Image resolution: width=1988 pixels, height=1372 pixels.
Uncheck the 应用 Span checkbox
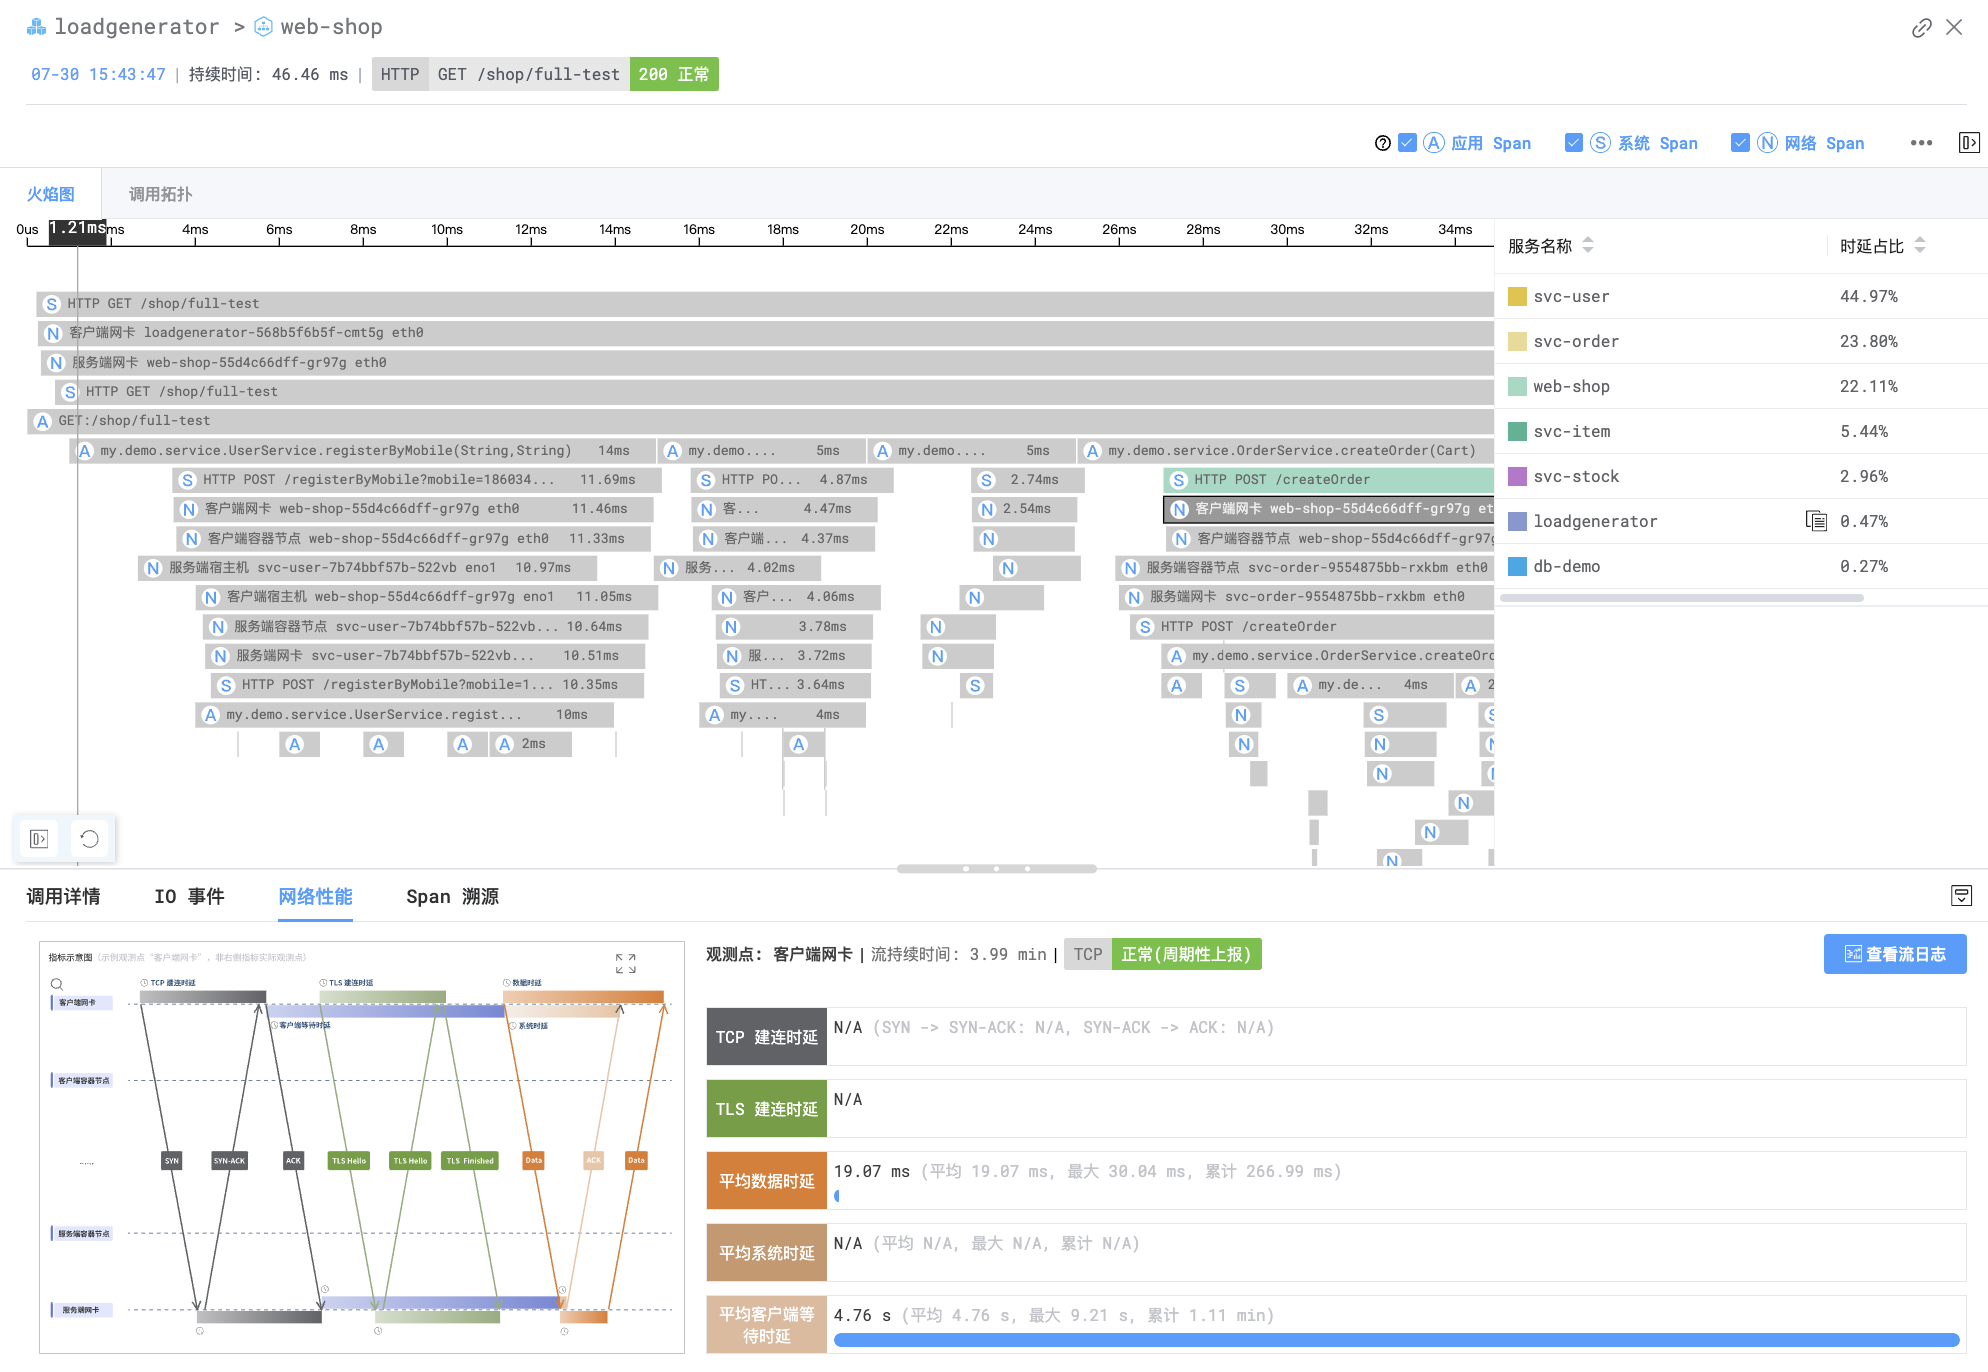coord(1407,143)
